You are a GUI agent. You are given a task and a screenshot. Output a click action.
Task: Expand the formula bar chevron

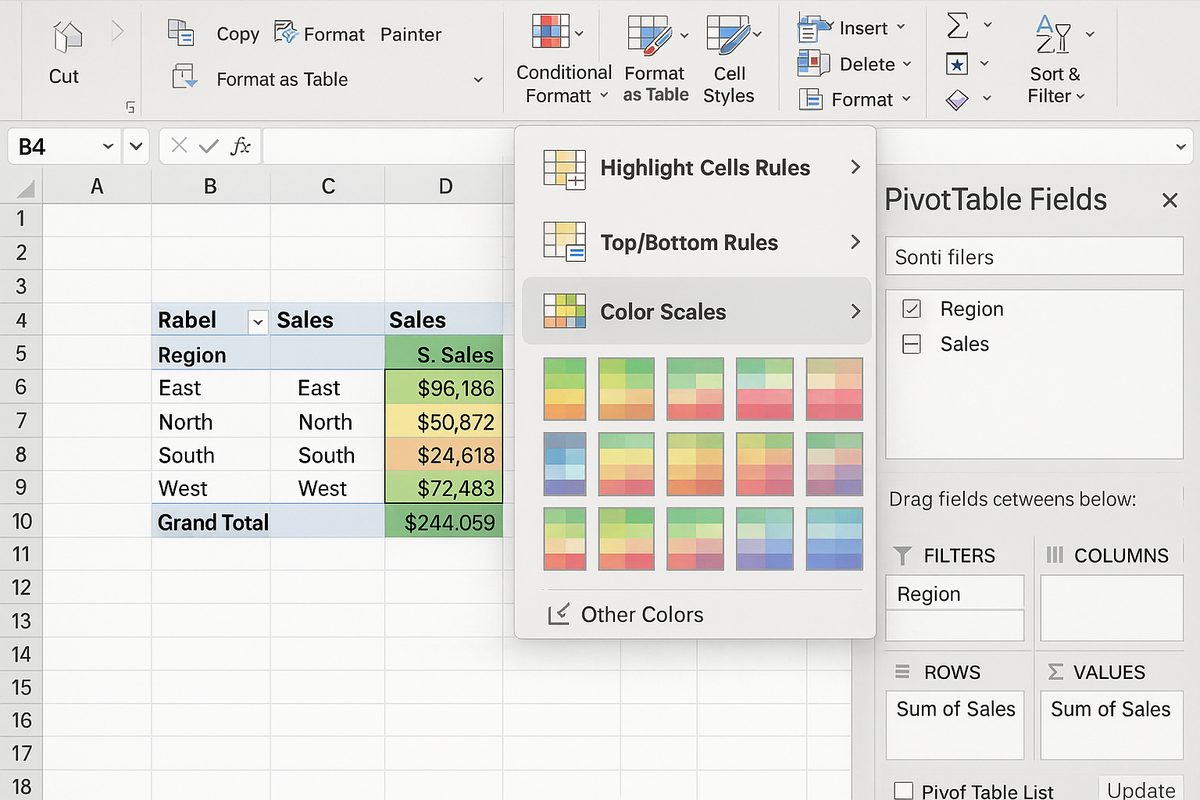[1182, 147]
